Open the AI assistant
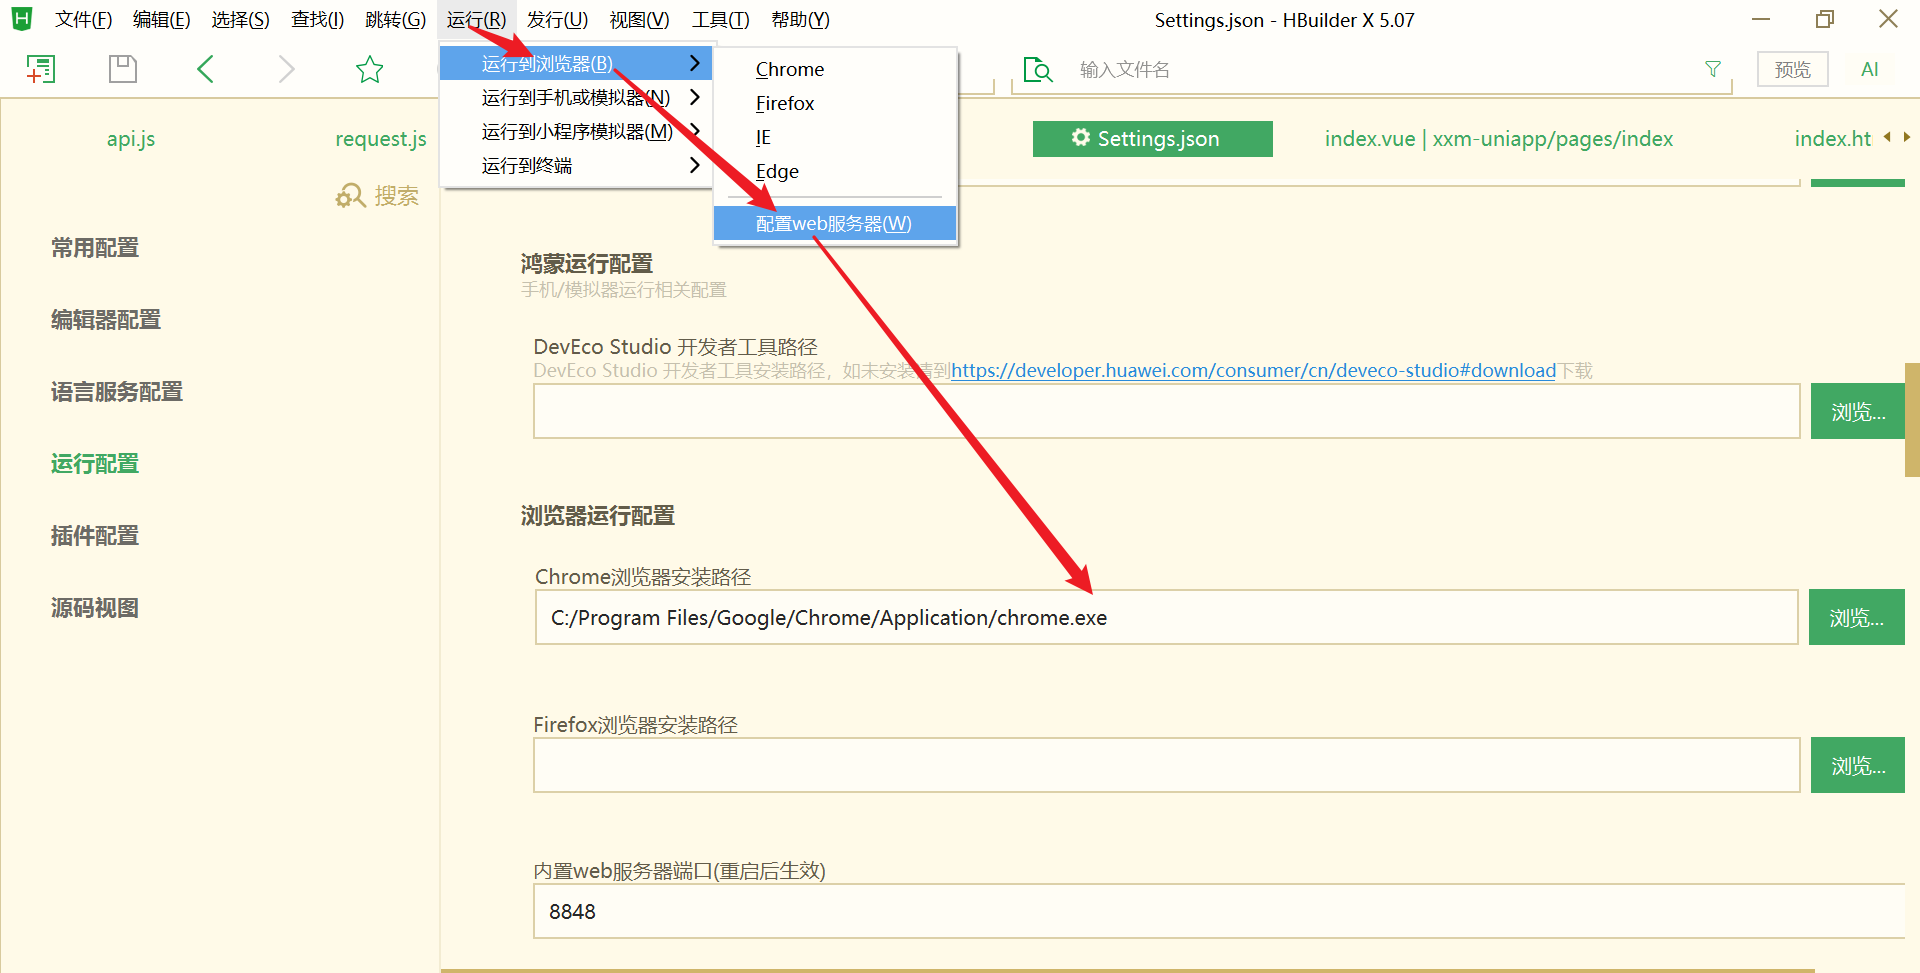 (x=1870, y=69)
